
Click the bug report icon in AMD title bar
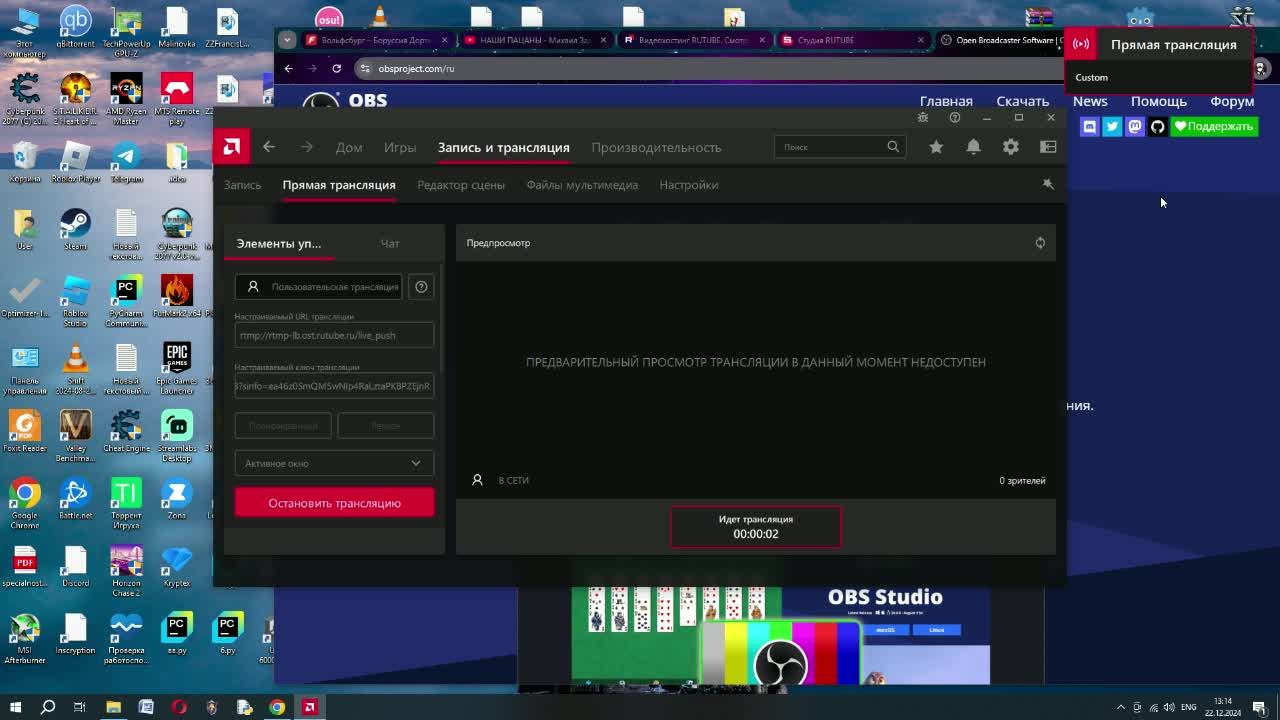click(x=923, y=117)
